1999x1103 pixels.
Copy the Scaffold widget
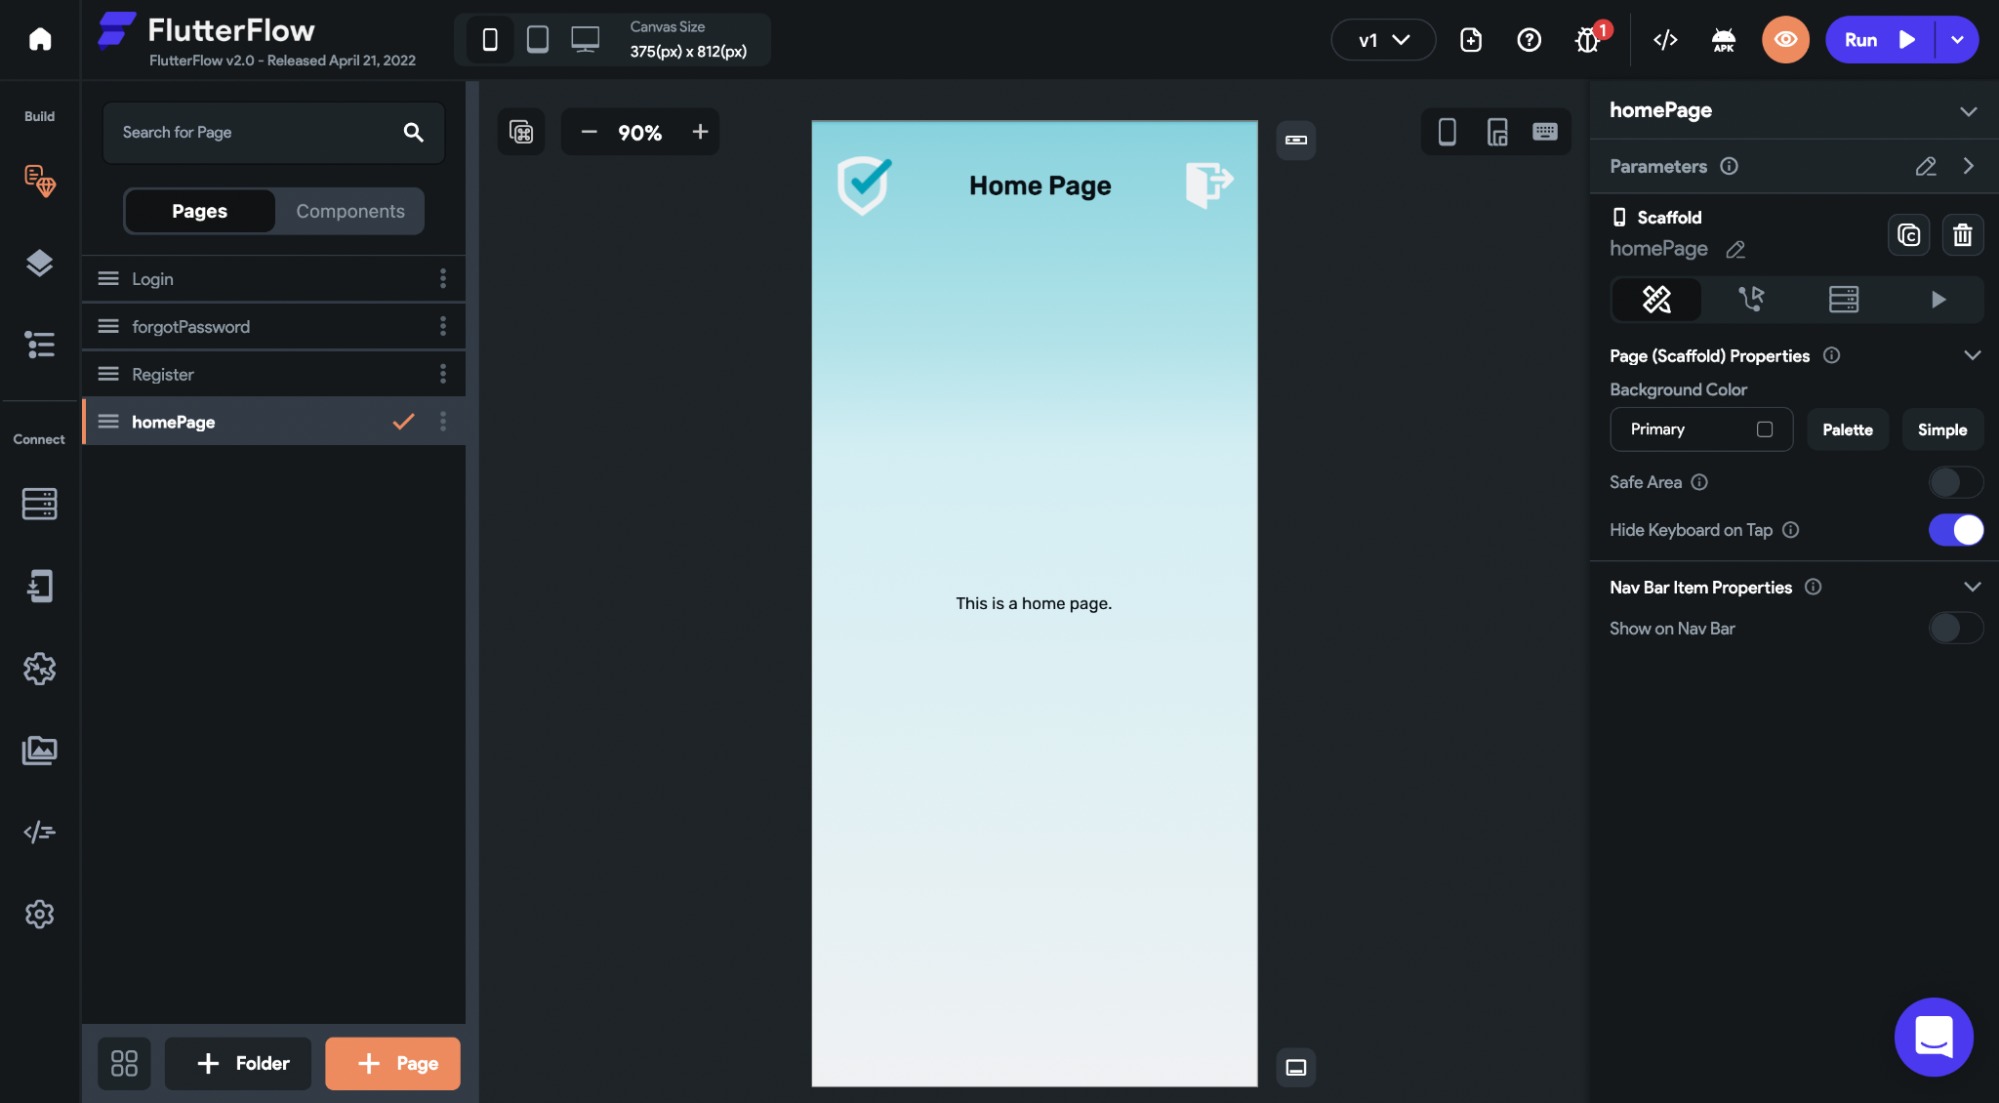pyautogui.click(x=1909, y=235)
